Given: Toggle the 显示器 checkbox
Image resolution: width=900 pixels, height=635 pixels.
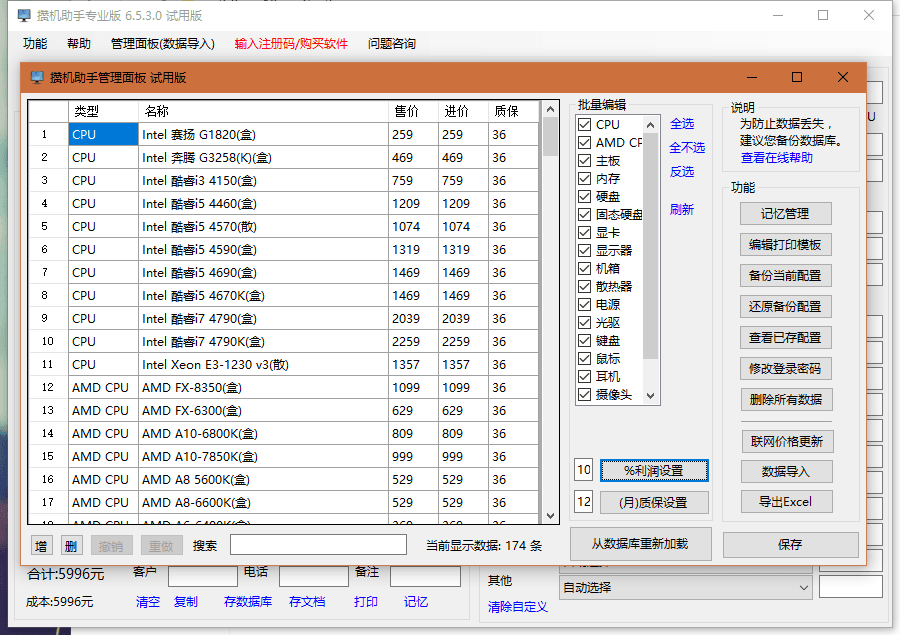Looking at the screenshot, I should [584, 250].
